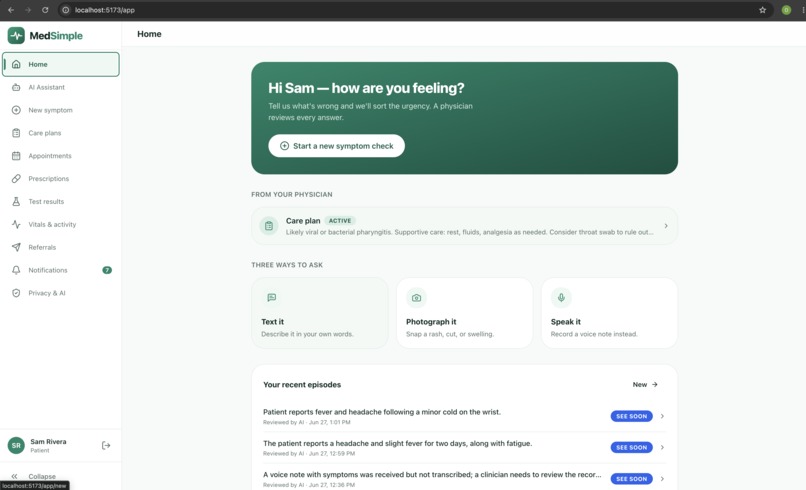Screen dimensions: 806x490
Task: Click the clipboard icon on Care plan card
Action: point(269,226)
